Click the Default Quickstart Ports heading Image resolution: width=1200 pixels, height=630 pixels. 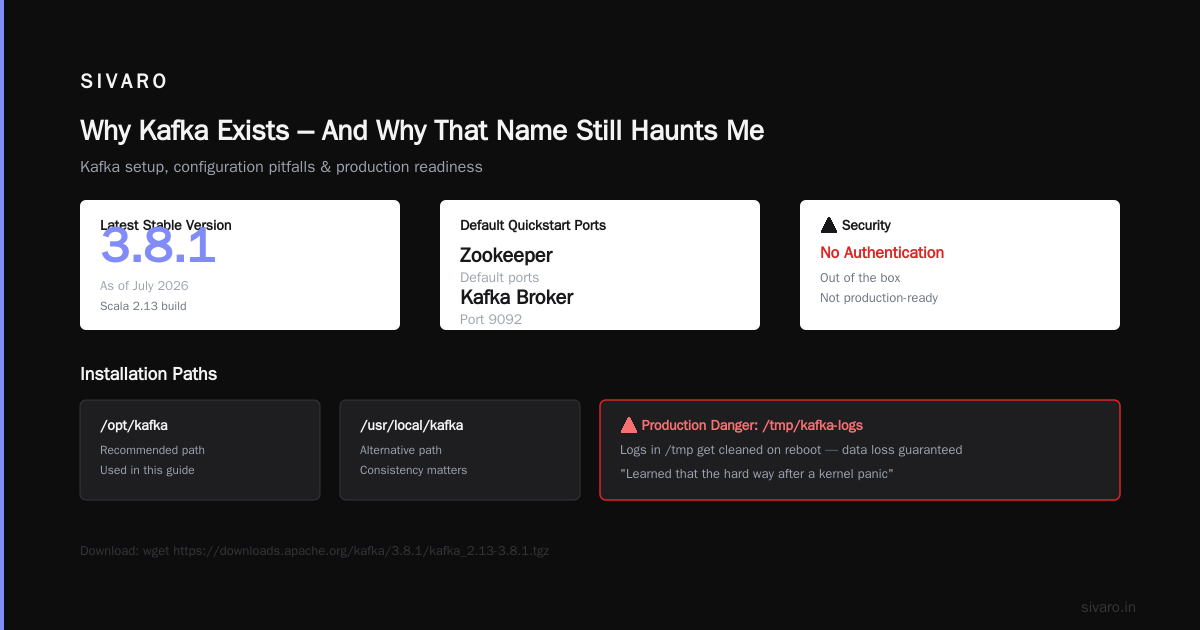[x=533, y=225]
